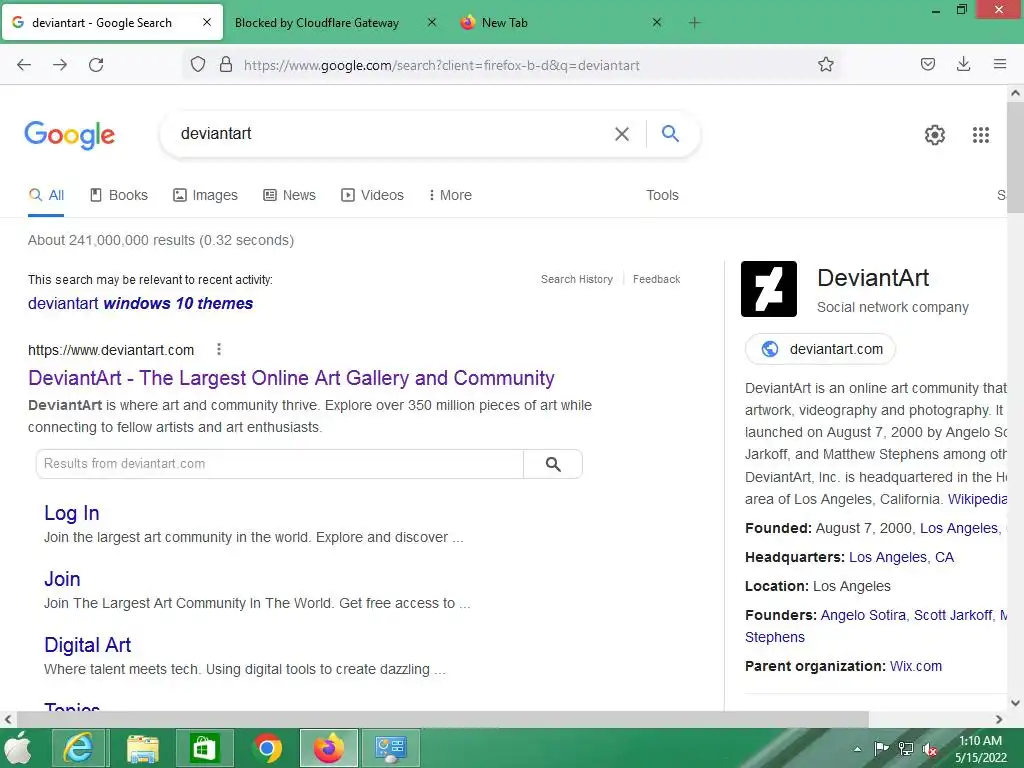Click the Firefox taskbar button
Screen dimensions: 1024x768
click(328, 748)
